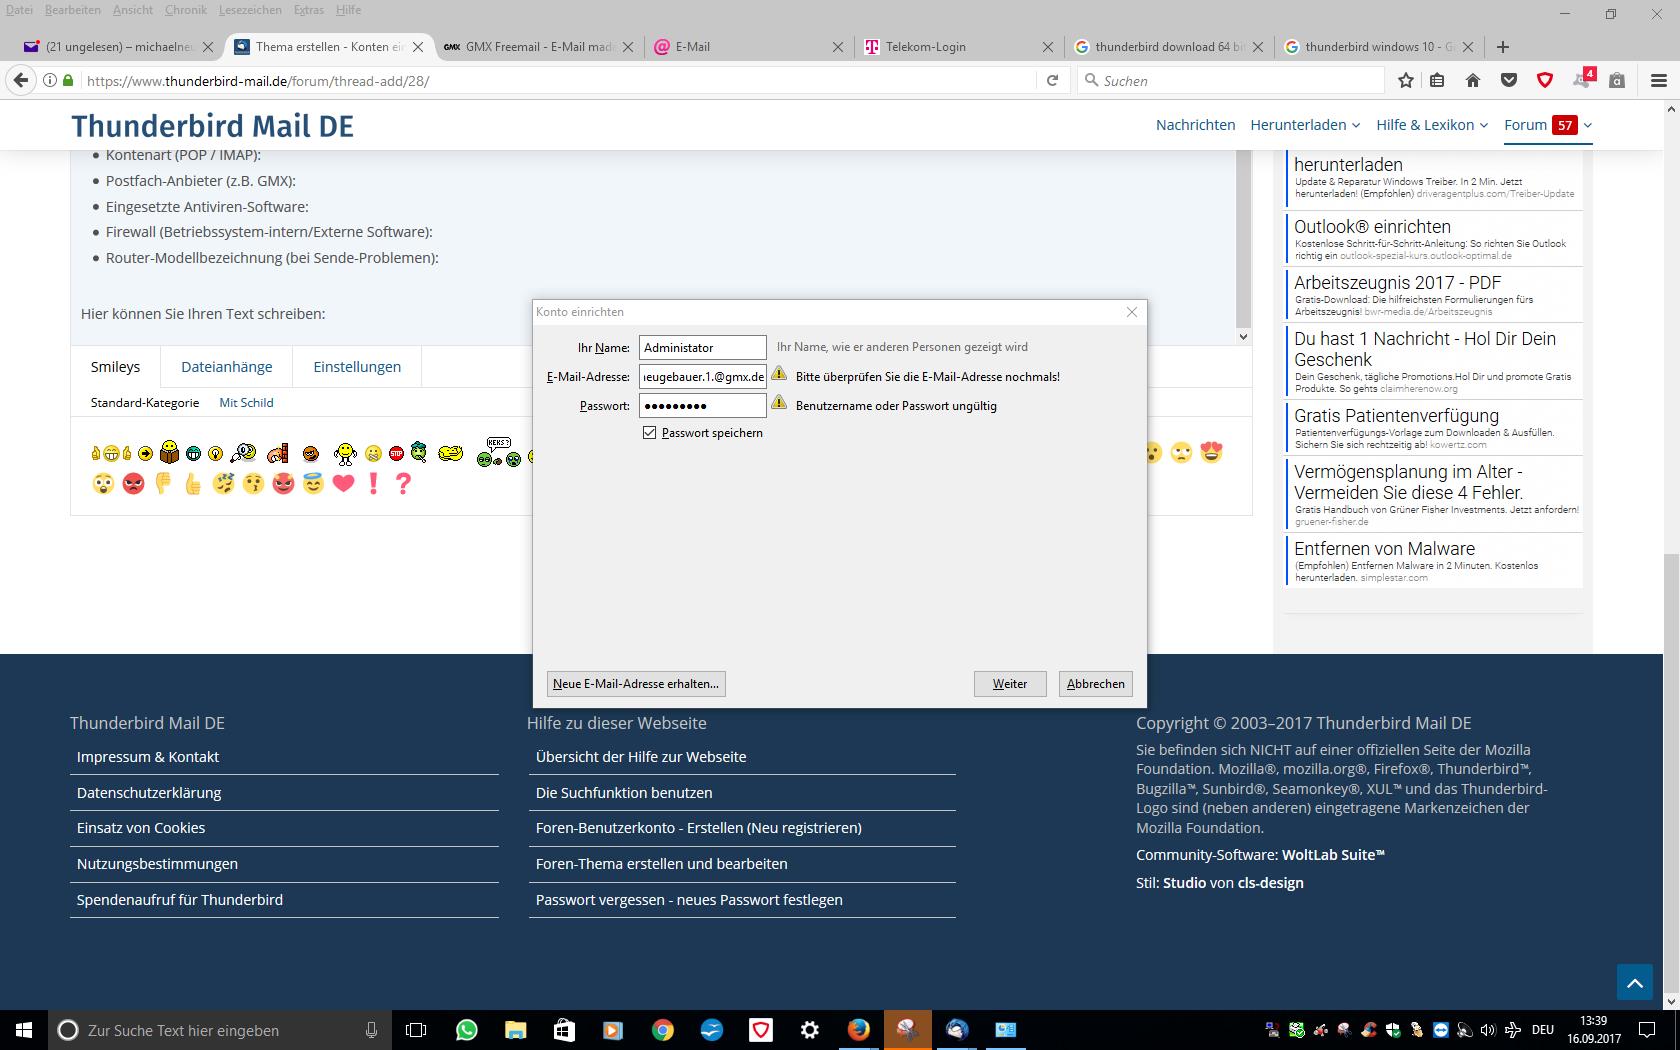Insert the pink exclamation mark emoji
1680x1050 pixels.
click(374, 484)
